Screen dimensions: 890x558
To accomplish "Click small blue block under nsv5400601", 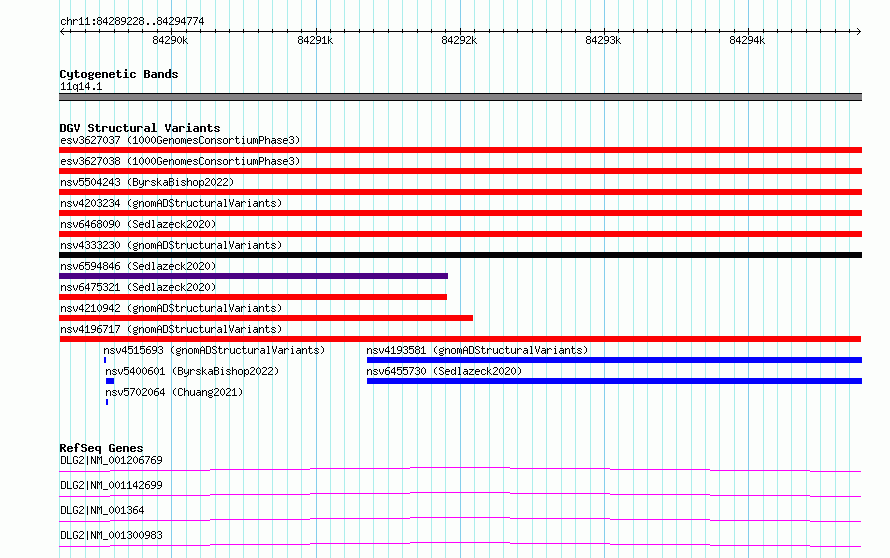I will pyautogui.click(x=110, y=381).
